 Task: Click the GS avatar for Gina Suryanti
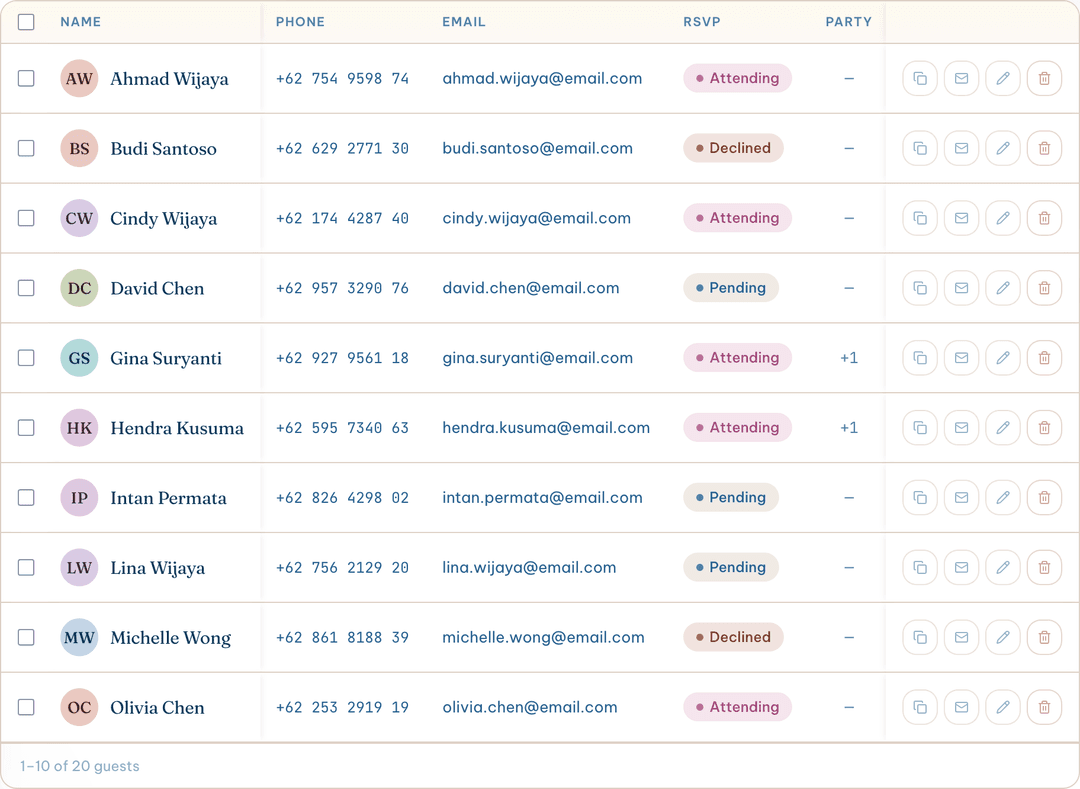pyautogui.click(x=79, y=358)
